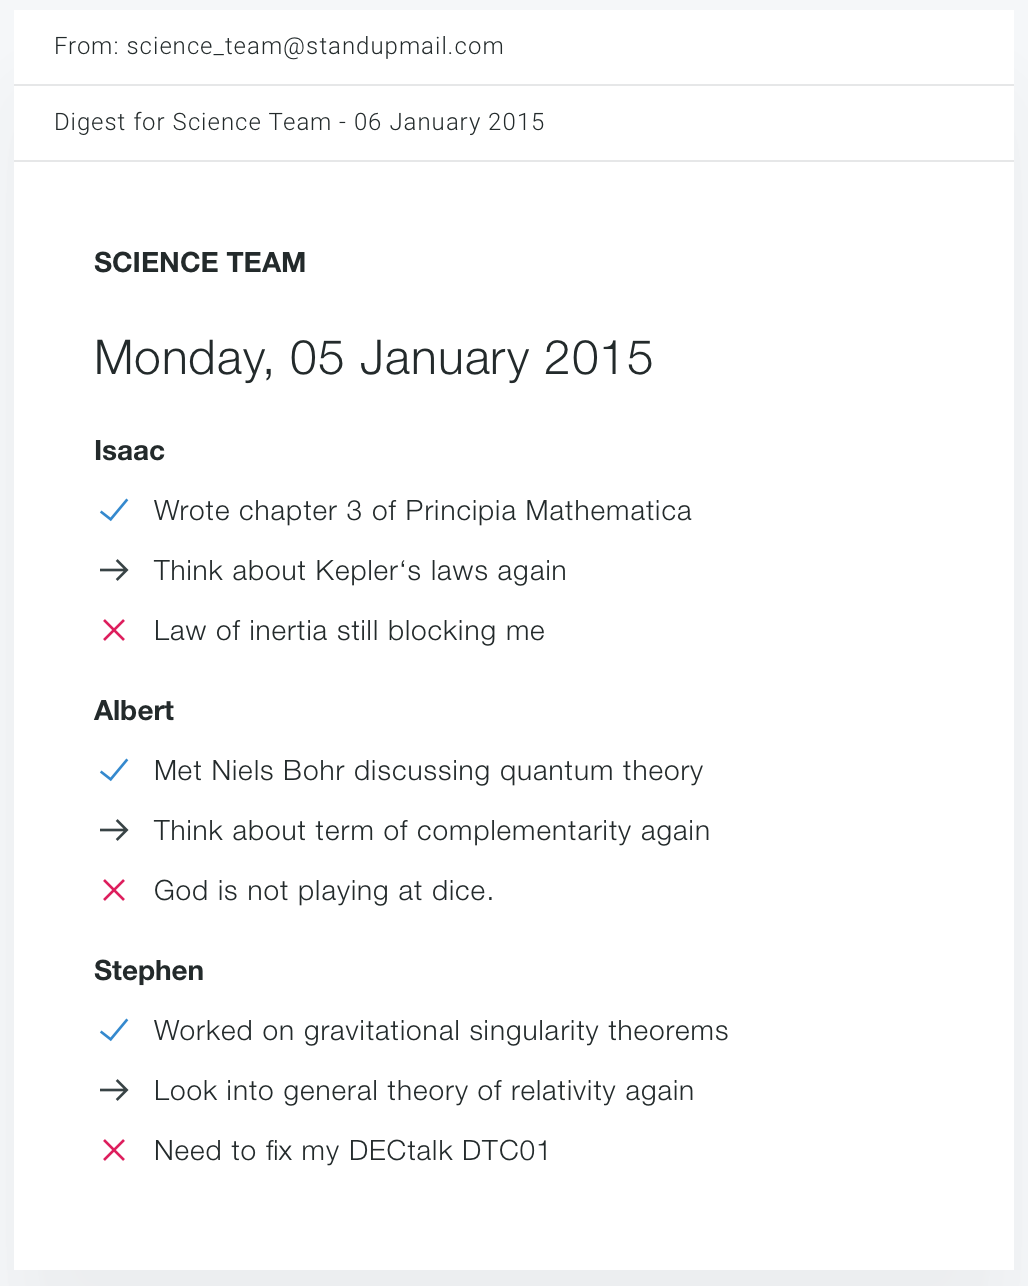Screen dimensions: 1028x1286
Task: Click the blue checkmark beside gravitational singularity theorems
Action: (x=114, y=1031)
